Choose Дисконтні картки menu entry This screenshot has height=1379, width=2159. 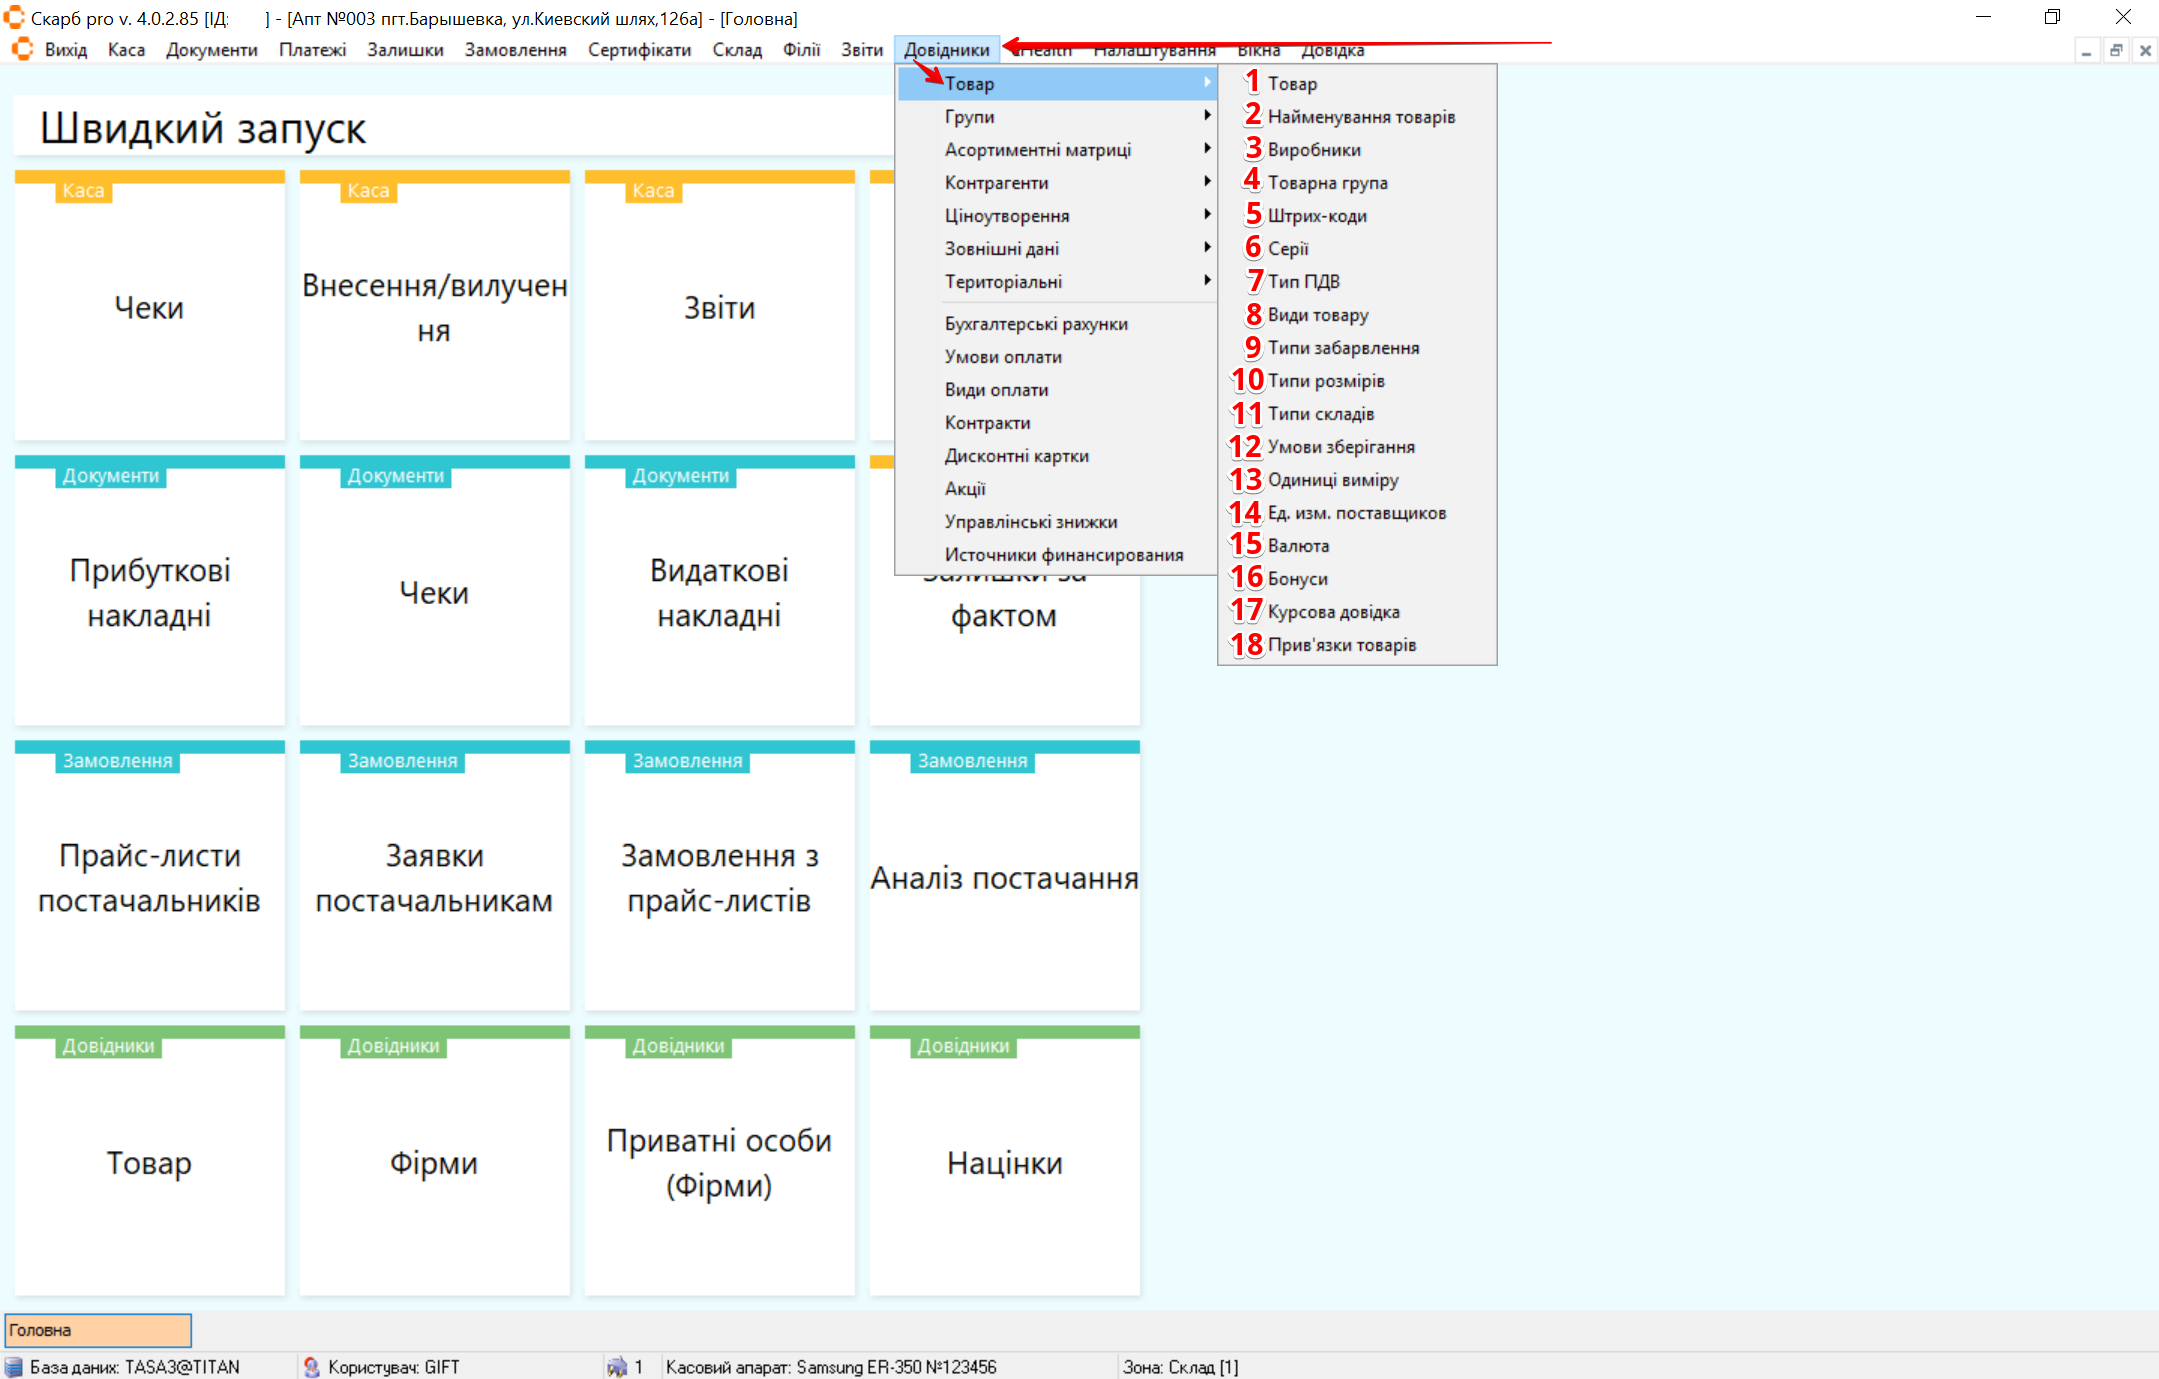pos(1016,456)
